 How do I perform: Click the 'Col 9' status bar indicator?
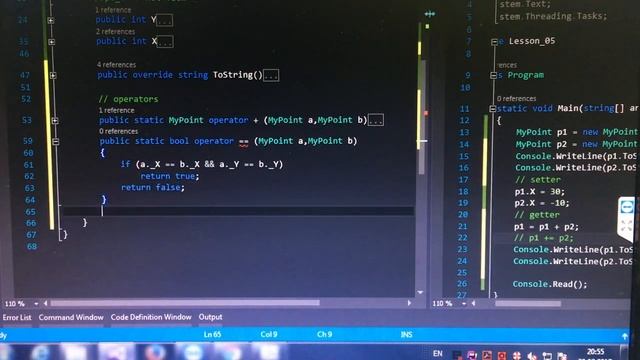point(269,334)
